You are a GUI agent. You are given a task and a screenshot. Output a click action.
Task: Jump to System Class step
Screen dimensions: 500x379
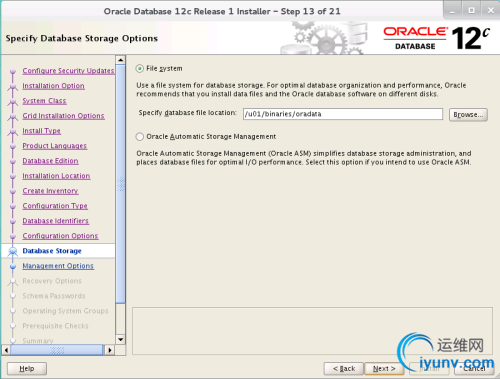pos(44,101)
